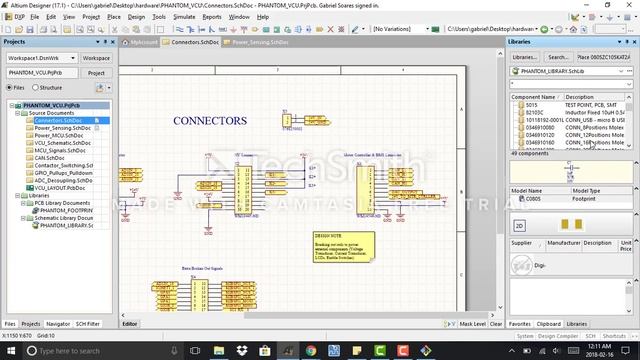
Task: Open Power_MCU.SchDoc in the project tree
Action: pyautogui.click(x=58, y=136)
